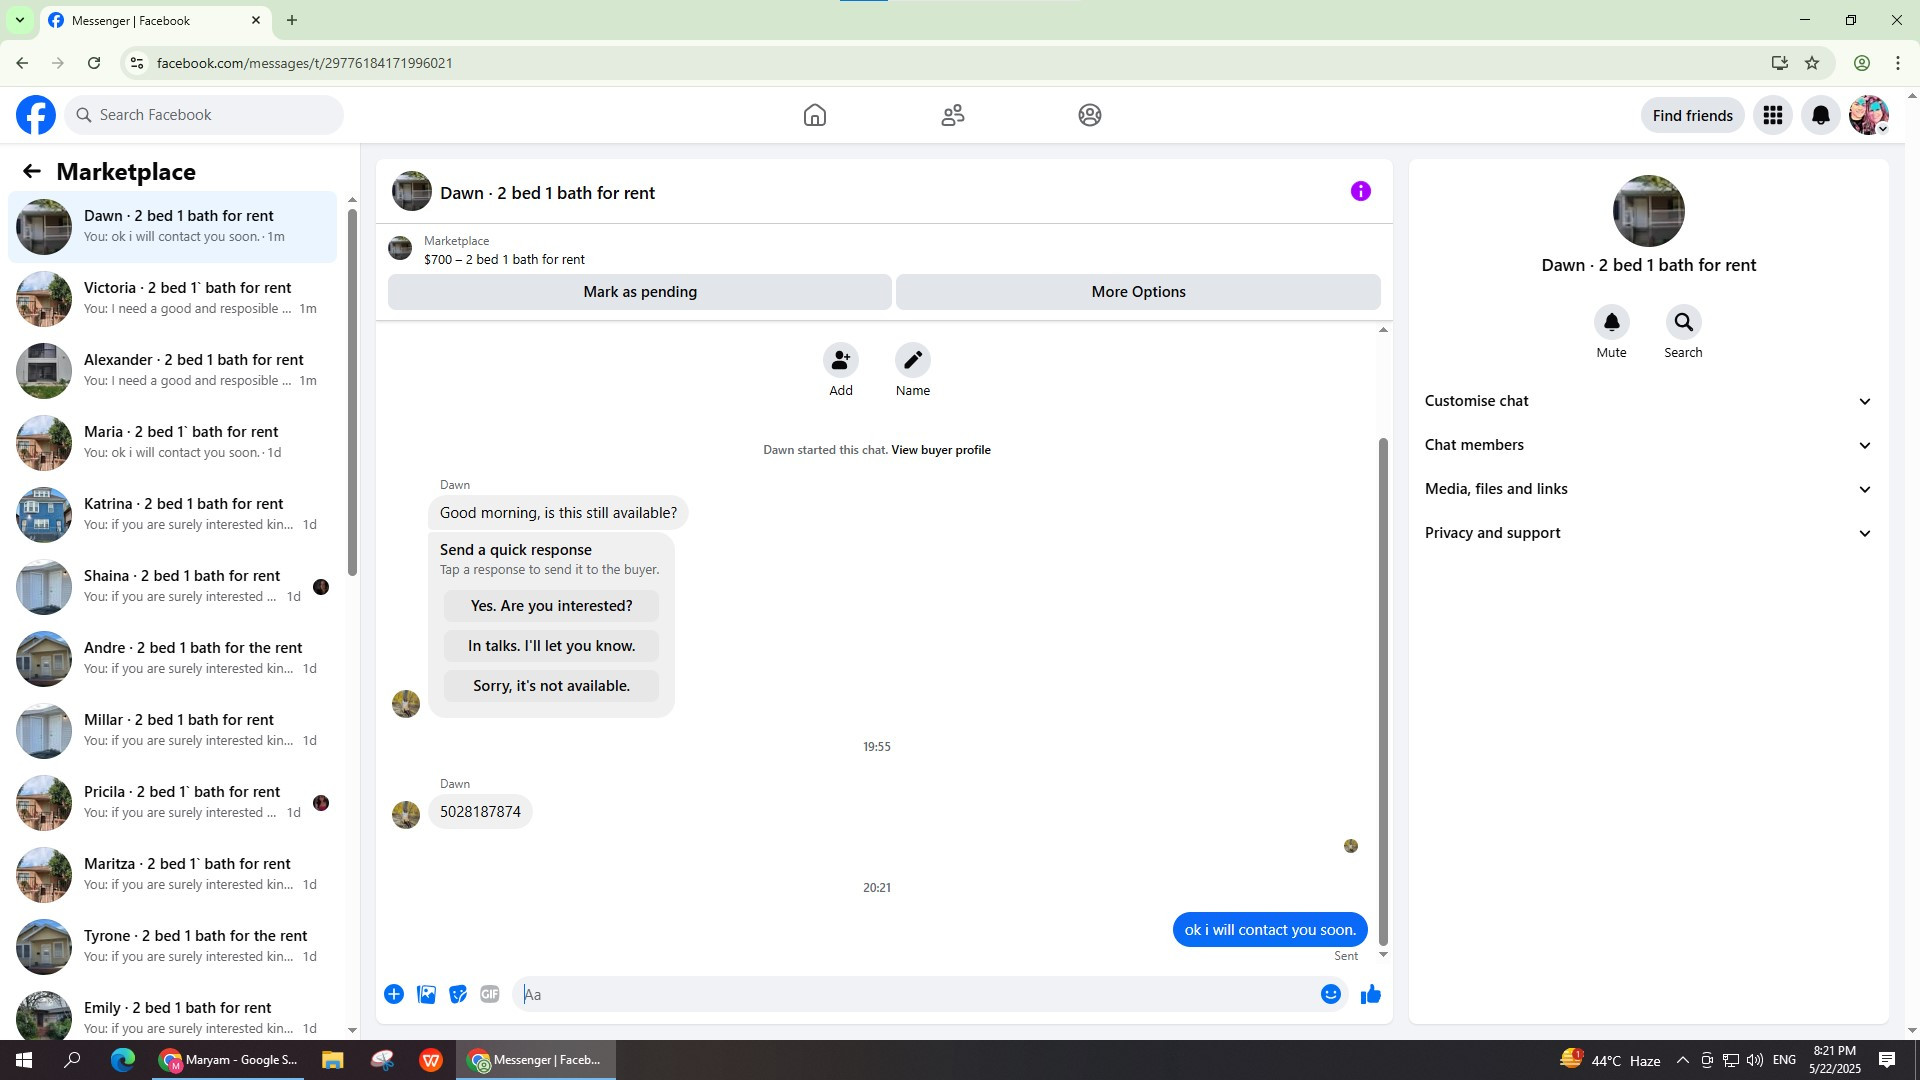The height and width of the screenshot is (1080, 1920).
Task: Focus the message input field
Action: pos(915,994)
